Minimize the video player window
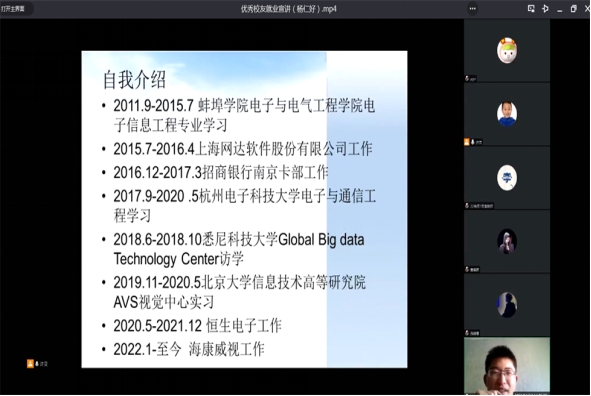The image size is (591, 396). [560, 9]
